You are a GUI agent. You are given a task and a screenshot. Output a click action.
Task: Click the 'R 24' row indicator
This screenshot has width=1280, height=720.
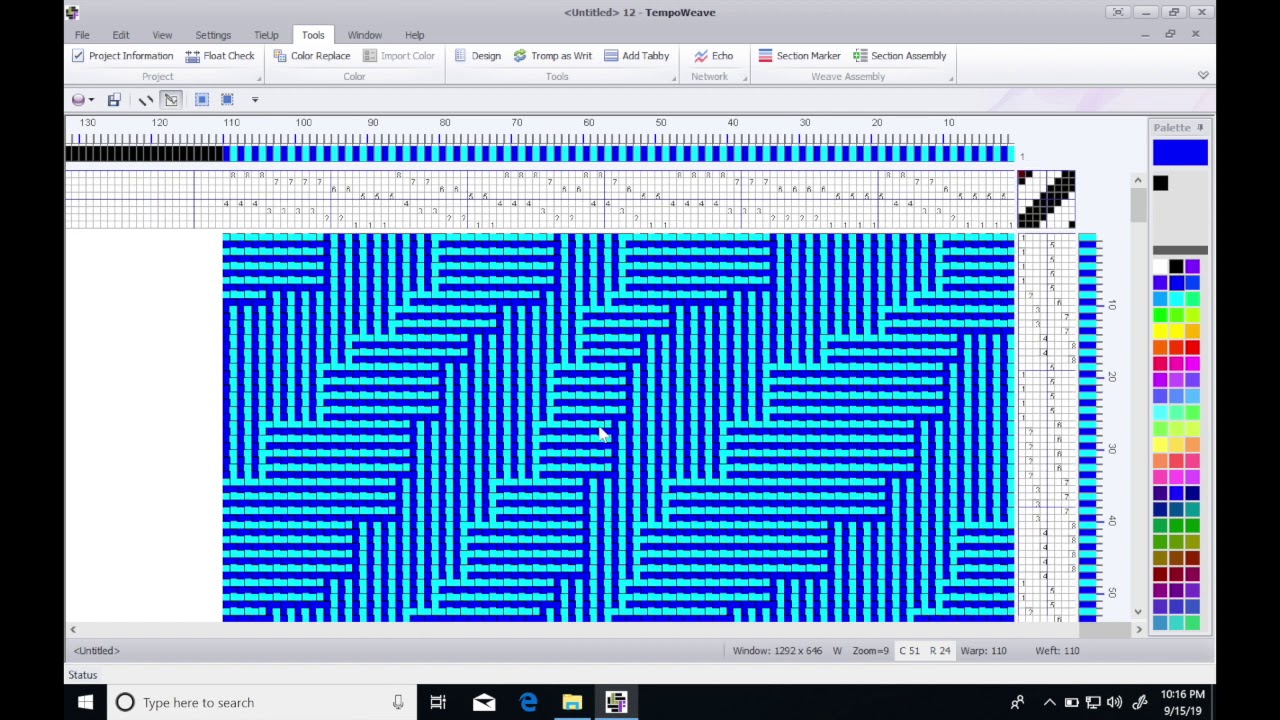pyautogui.click(x=939, y=651)
